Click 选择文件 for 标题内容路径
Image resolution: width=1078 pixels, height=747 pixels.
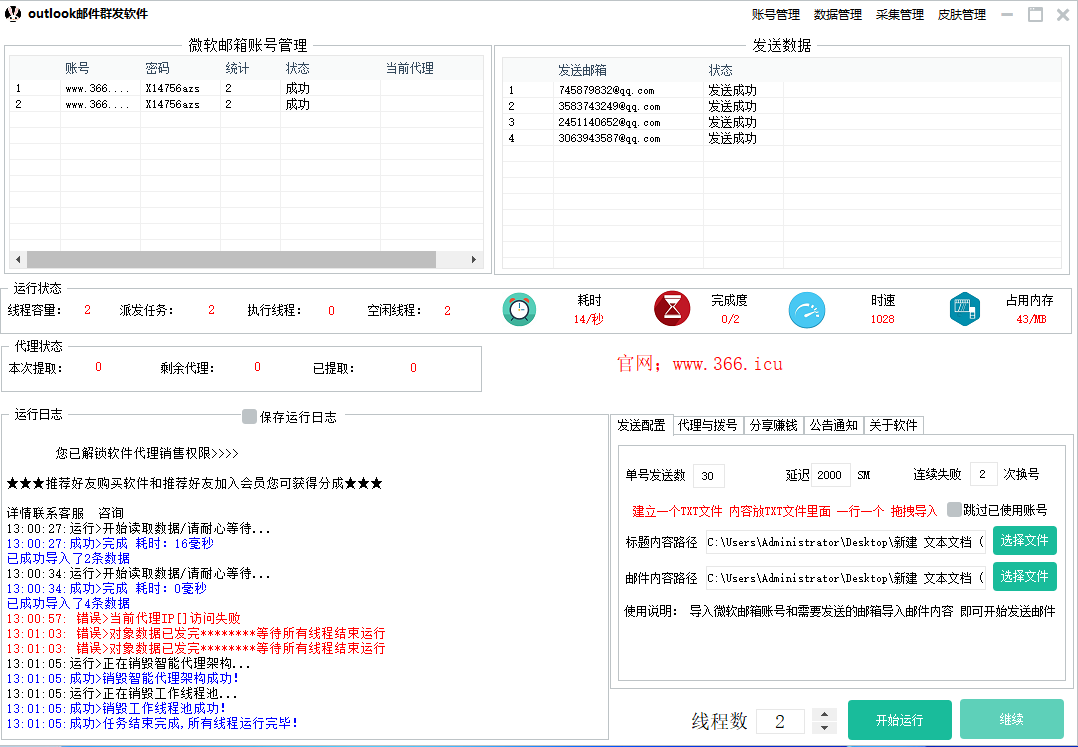(1024, 541)
